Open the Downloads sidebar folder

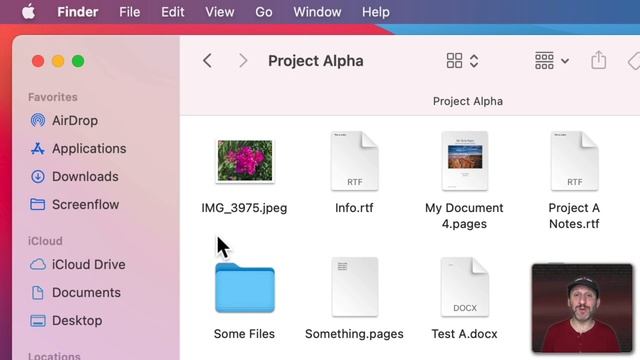74,176
